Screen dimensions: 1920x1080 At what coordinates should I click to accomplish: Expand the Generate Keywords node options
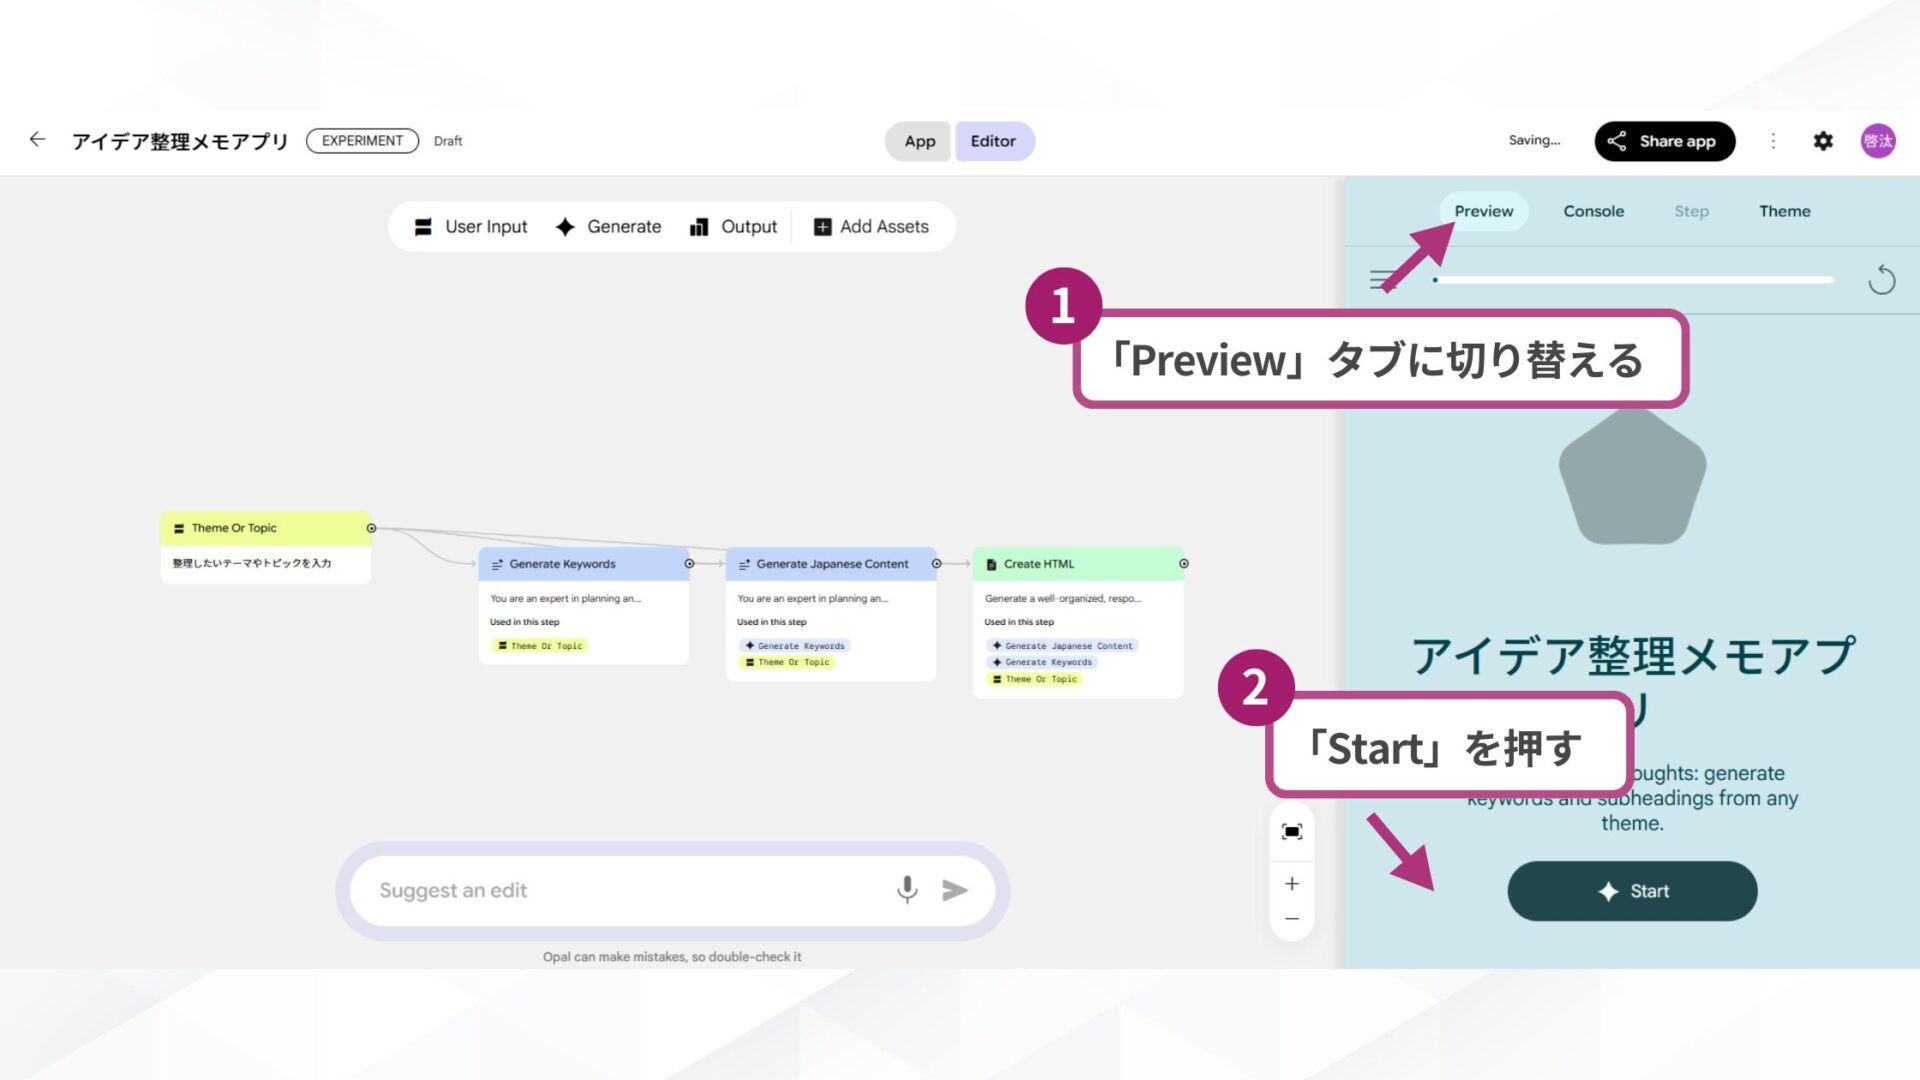(688, 563)
